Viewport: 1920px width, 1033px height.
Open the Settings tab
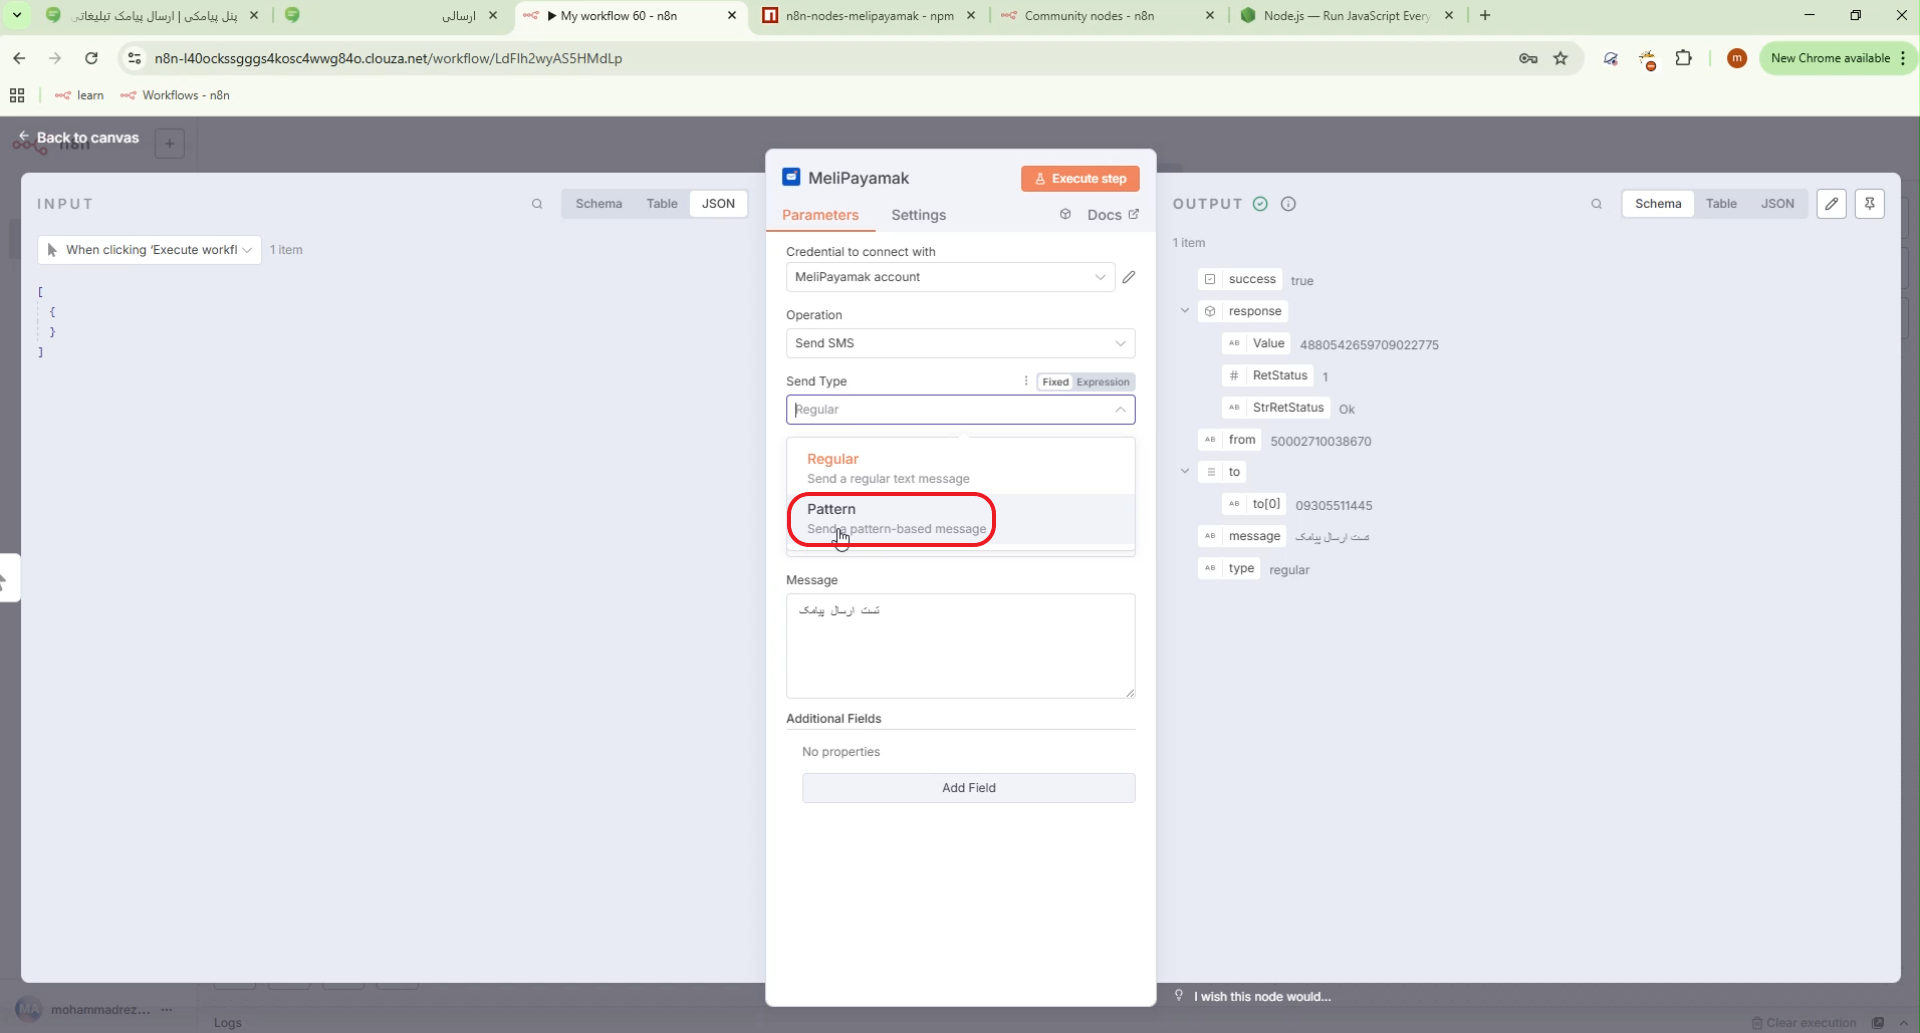click(918, 215)
